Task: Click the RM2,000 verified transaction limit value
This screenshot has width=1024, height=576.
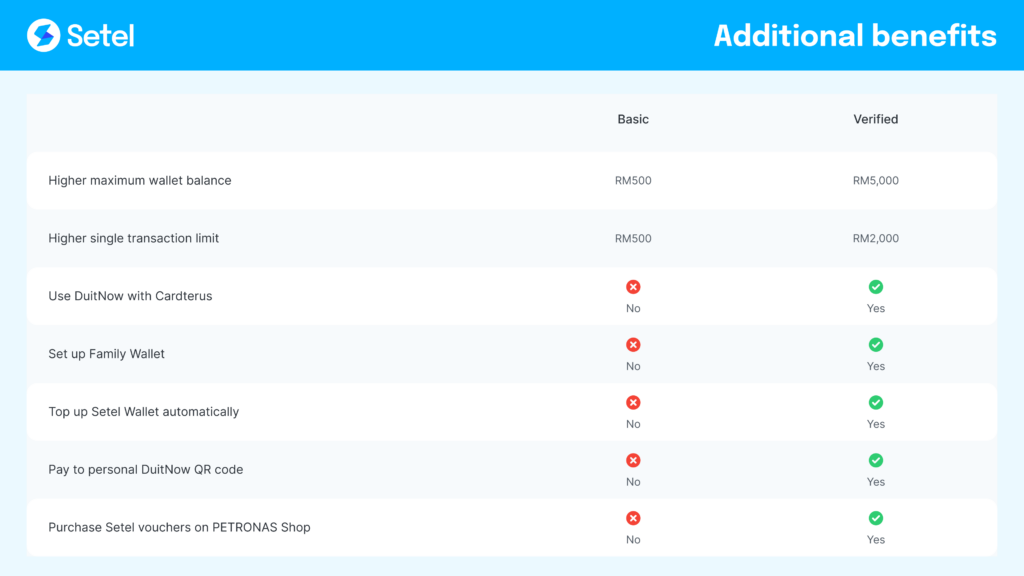Action: tap(876, 239)
